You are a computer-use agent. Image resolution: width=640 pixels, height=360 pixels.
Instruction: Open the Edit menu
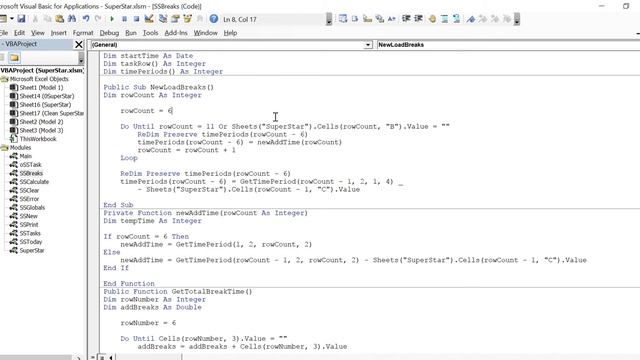(x=19, y=33)
